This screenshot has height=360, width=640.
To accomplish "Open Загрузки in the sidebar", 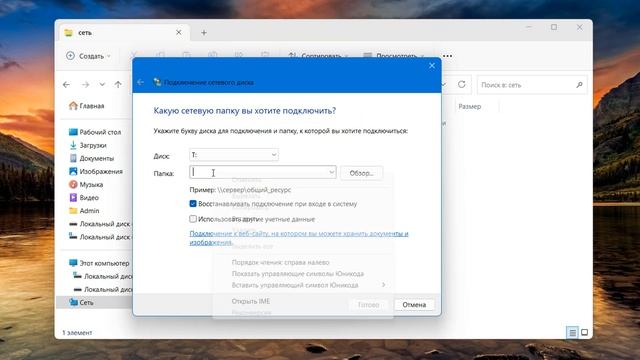I will tap(88, 145).
